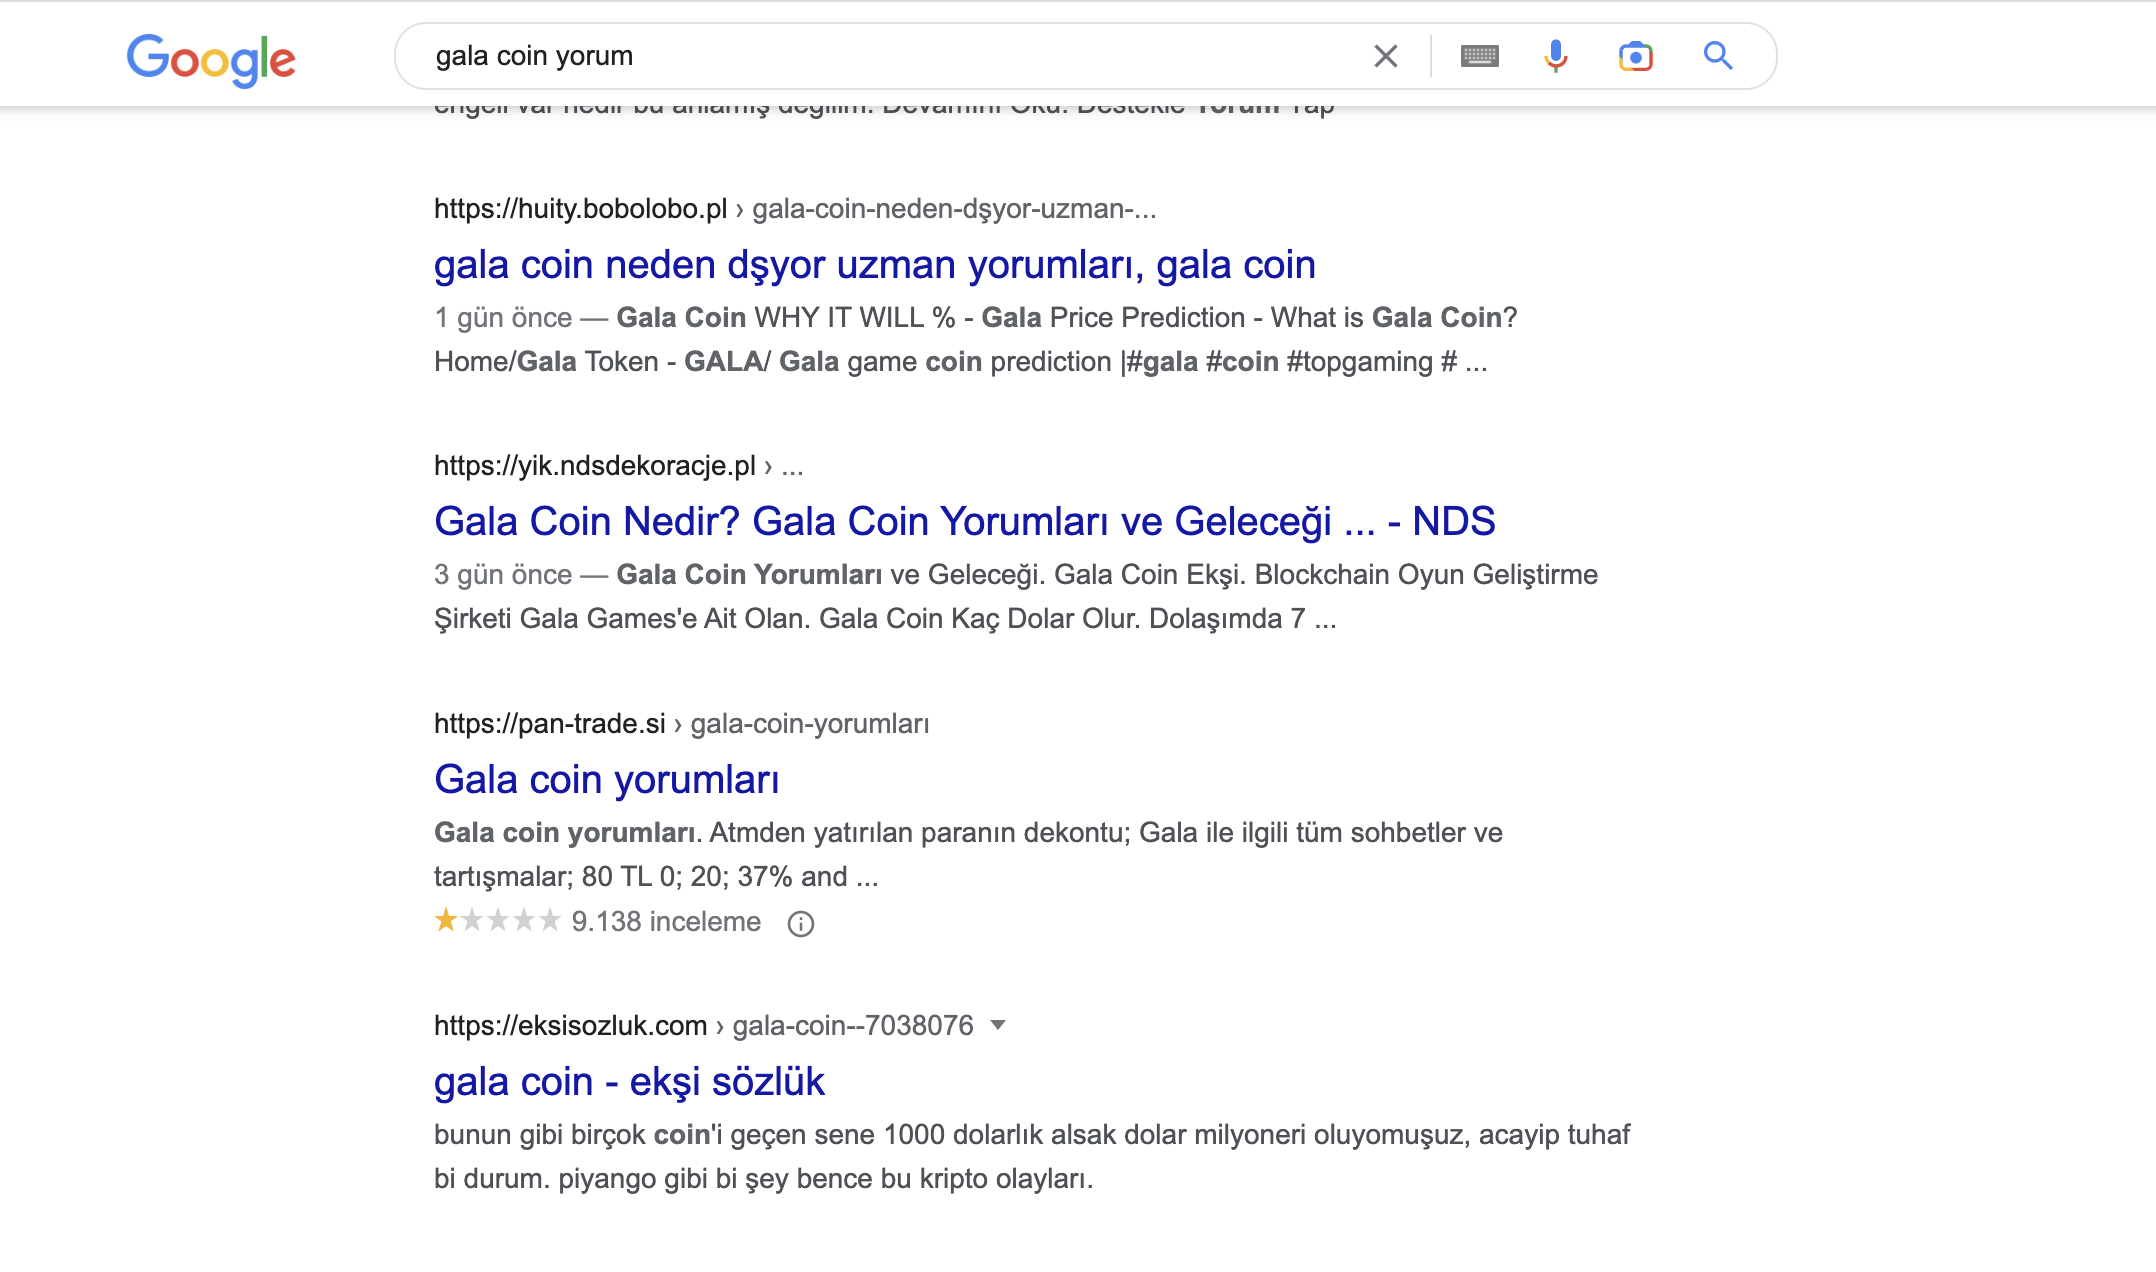This screenshot has height=1272, width=2156.
Task: Click snippet text 'bunun gibi birçok coin'i'
Action: tap(578, 1135)
